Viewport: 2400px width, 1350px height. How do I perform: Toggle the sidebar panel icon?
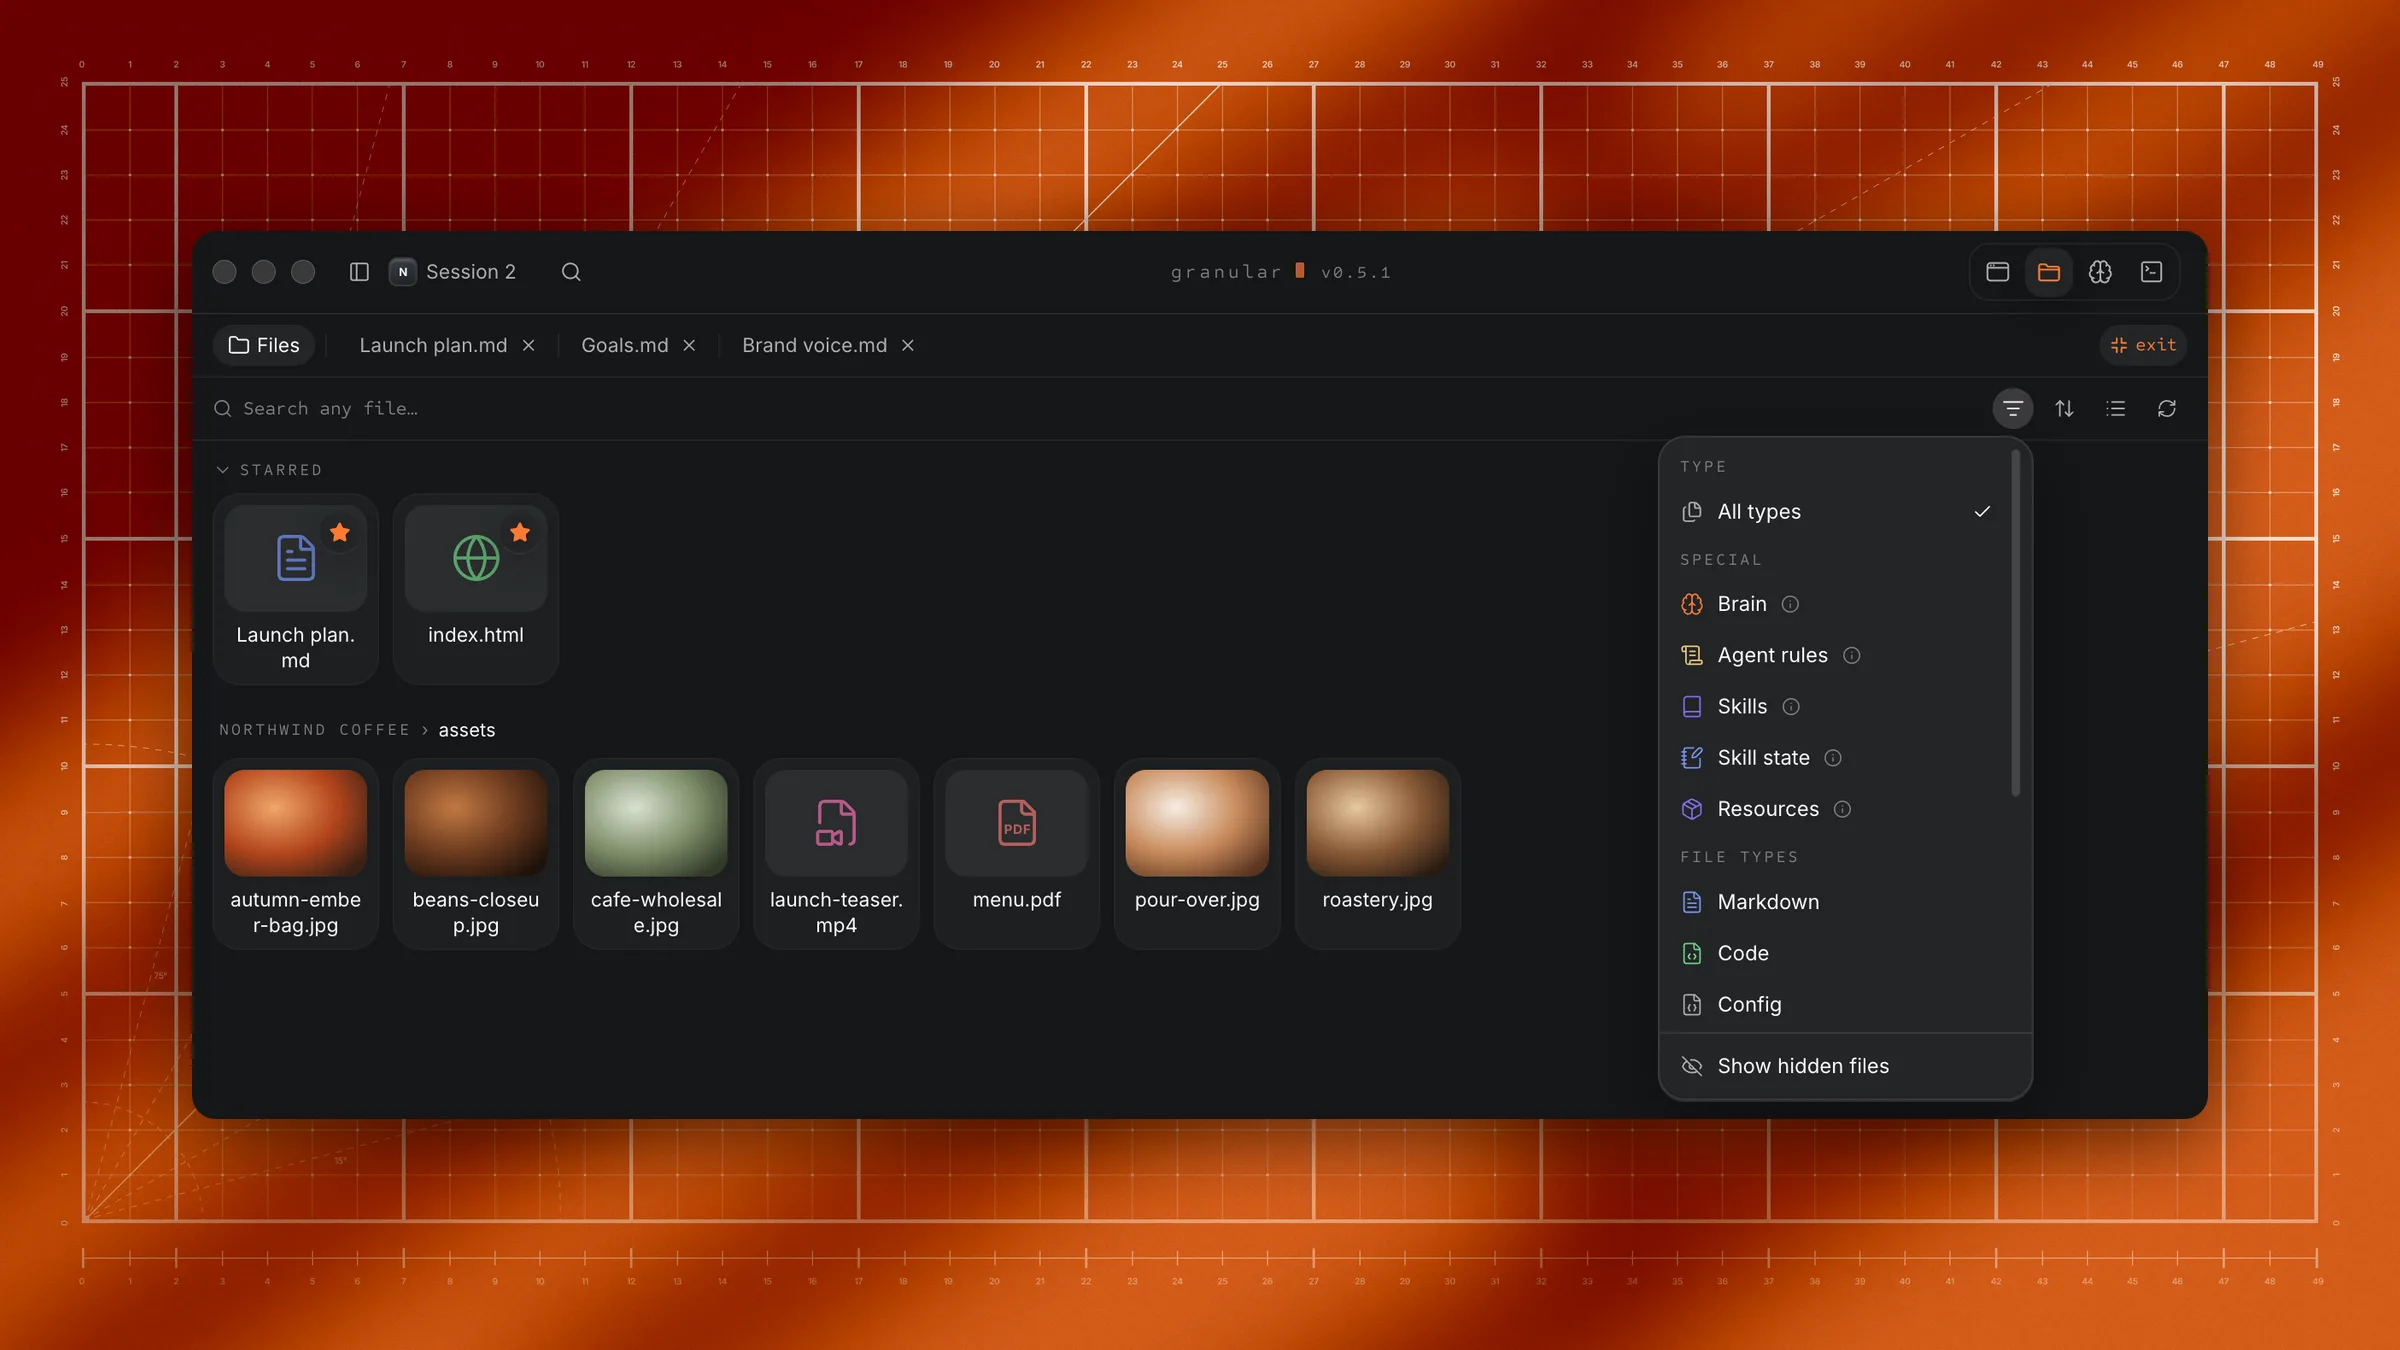click(359, 272)
